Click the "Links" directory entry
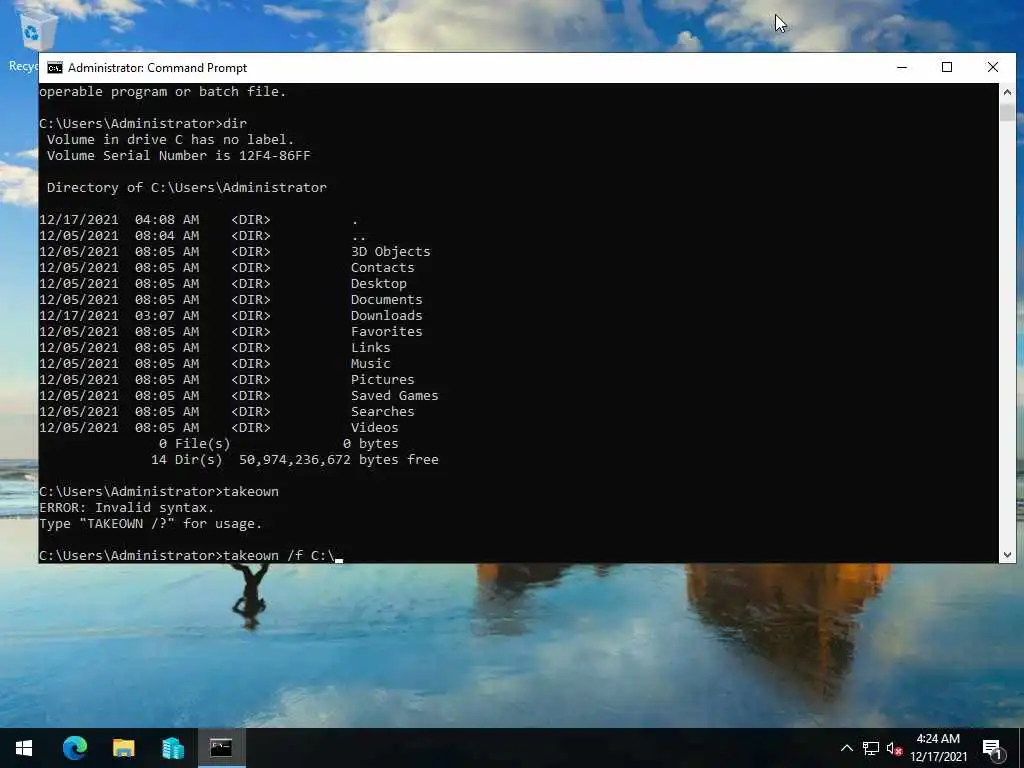1024x768 pixels. [371, 347]
